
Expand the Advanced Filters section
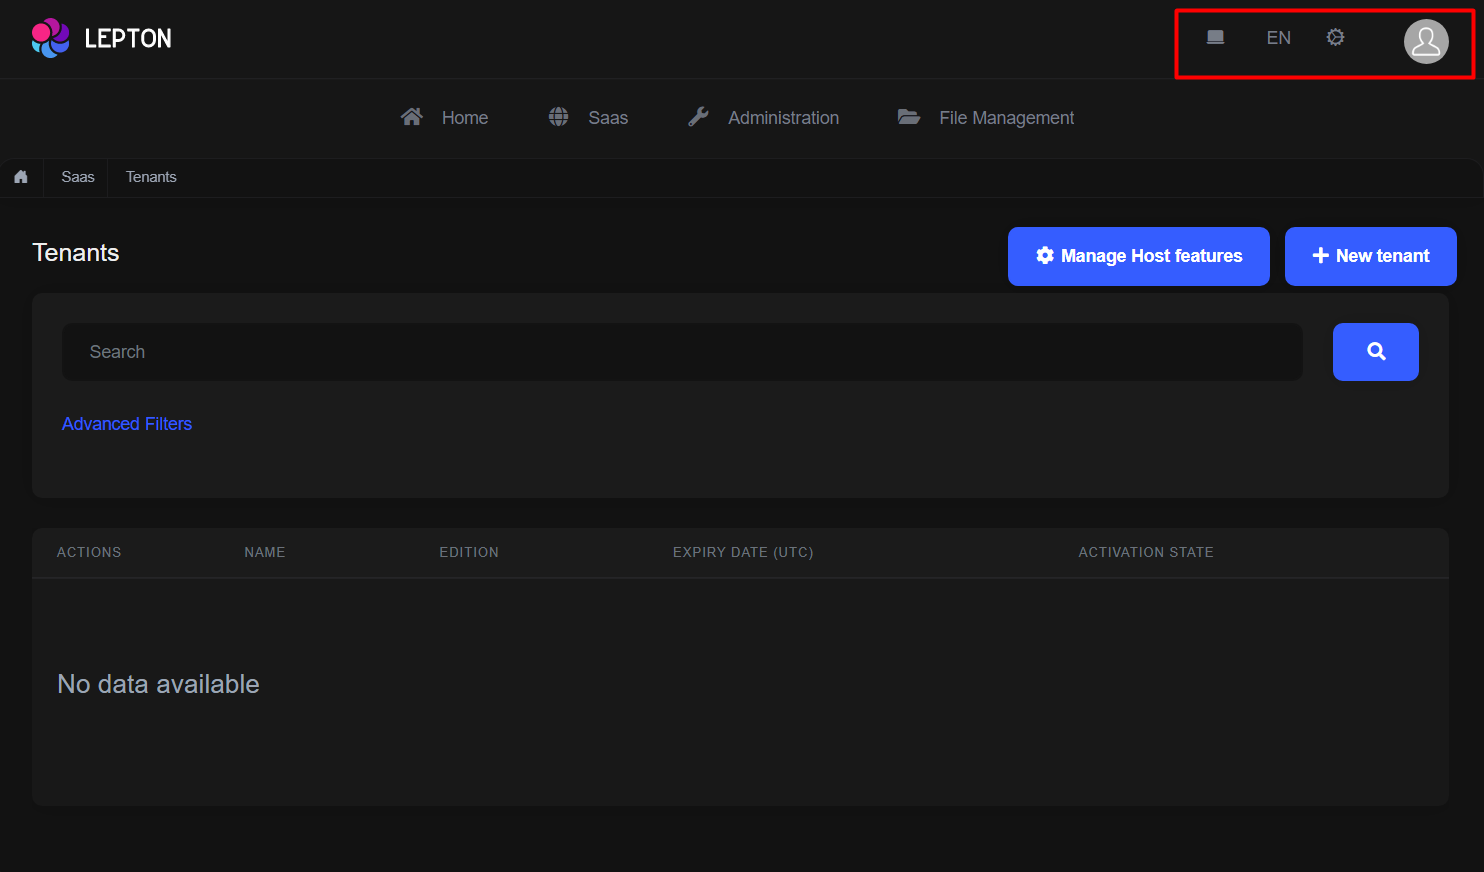[x=126, y=423]
